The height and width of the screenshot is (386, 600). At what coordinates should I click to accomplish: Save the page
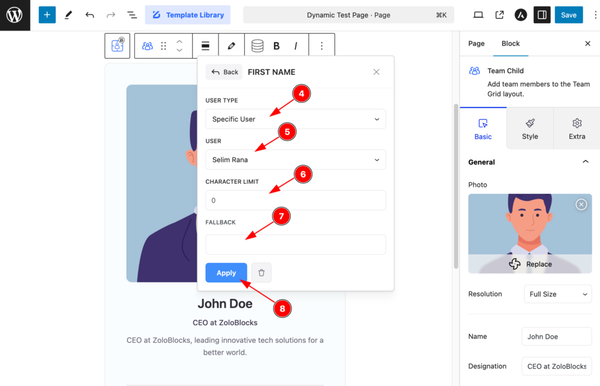coord(569,15)
